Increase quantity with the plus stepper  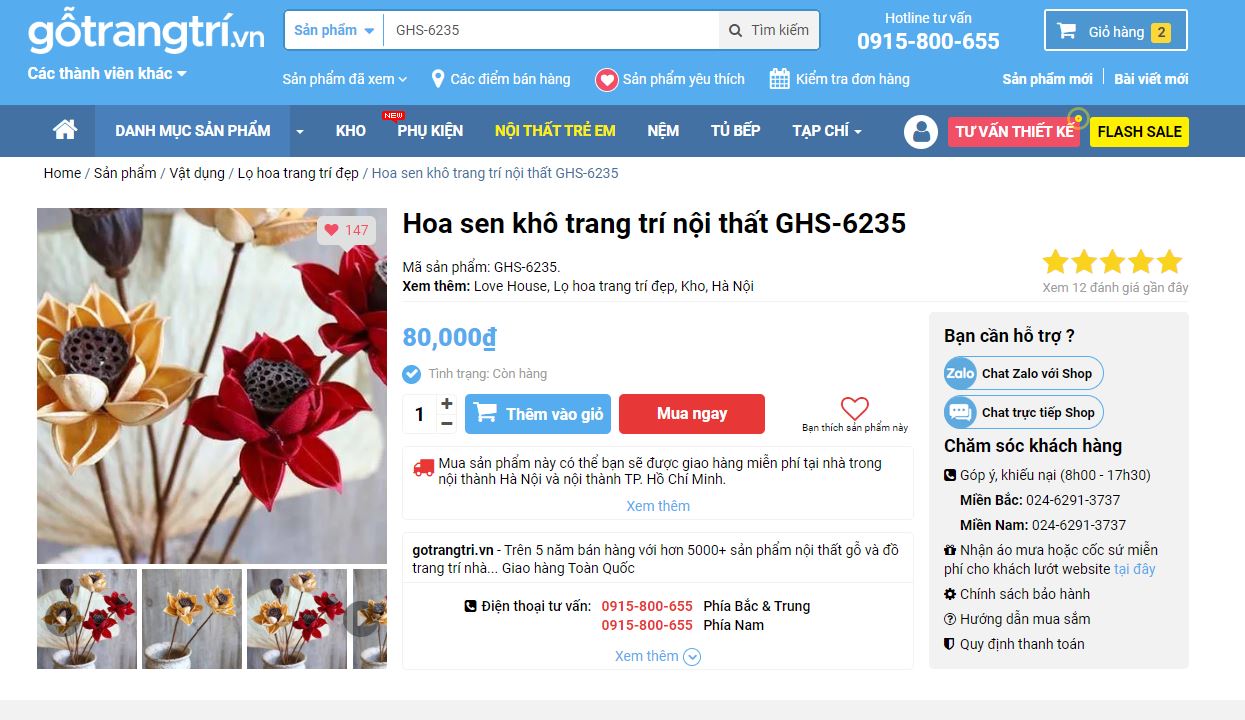(x=446, y=403)
